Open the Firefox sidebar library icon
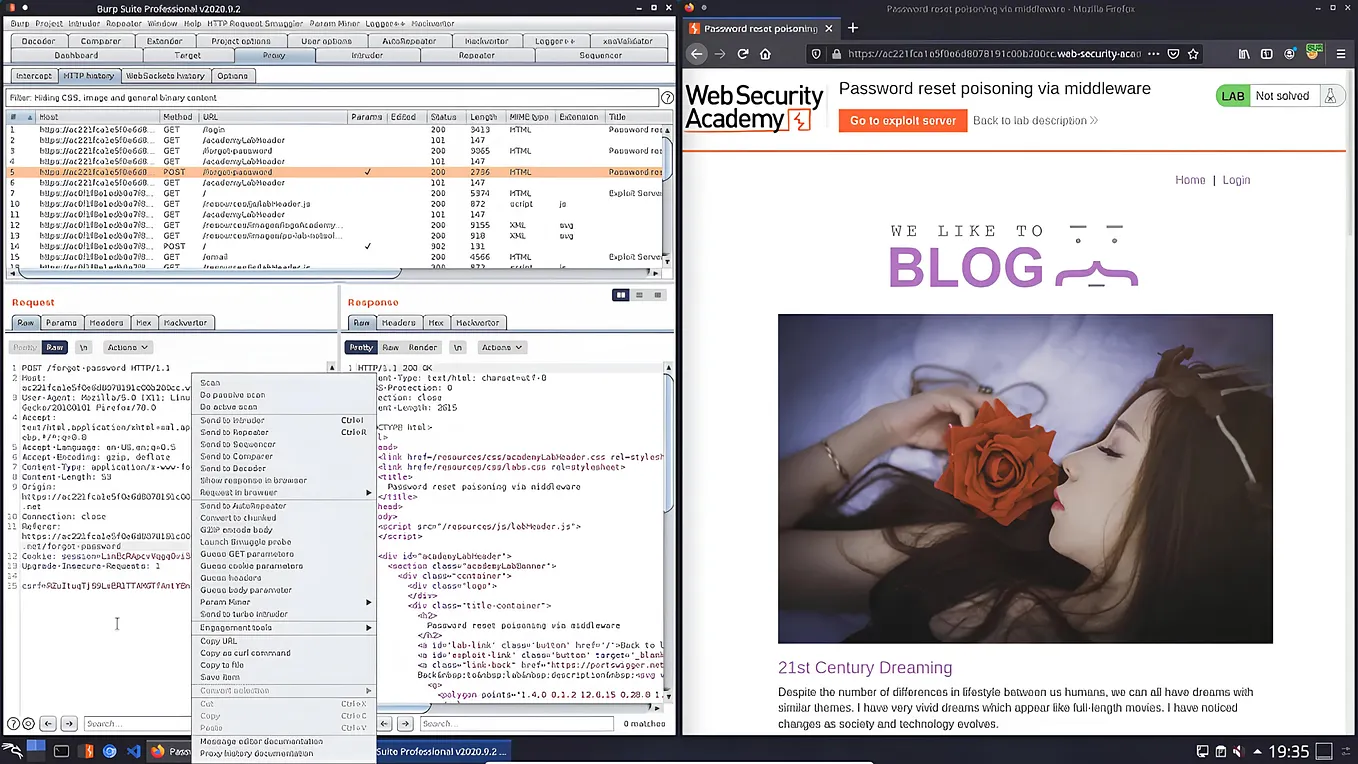The height and width of the screenshot is (764, 1358). point(1242,54)
